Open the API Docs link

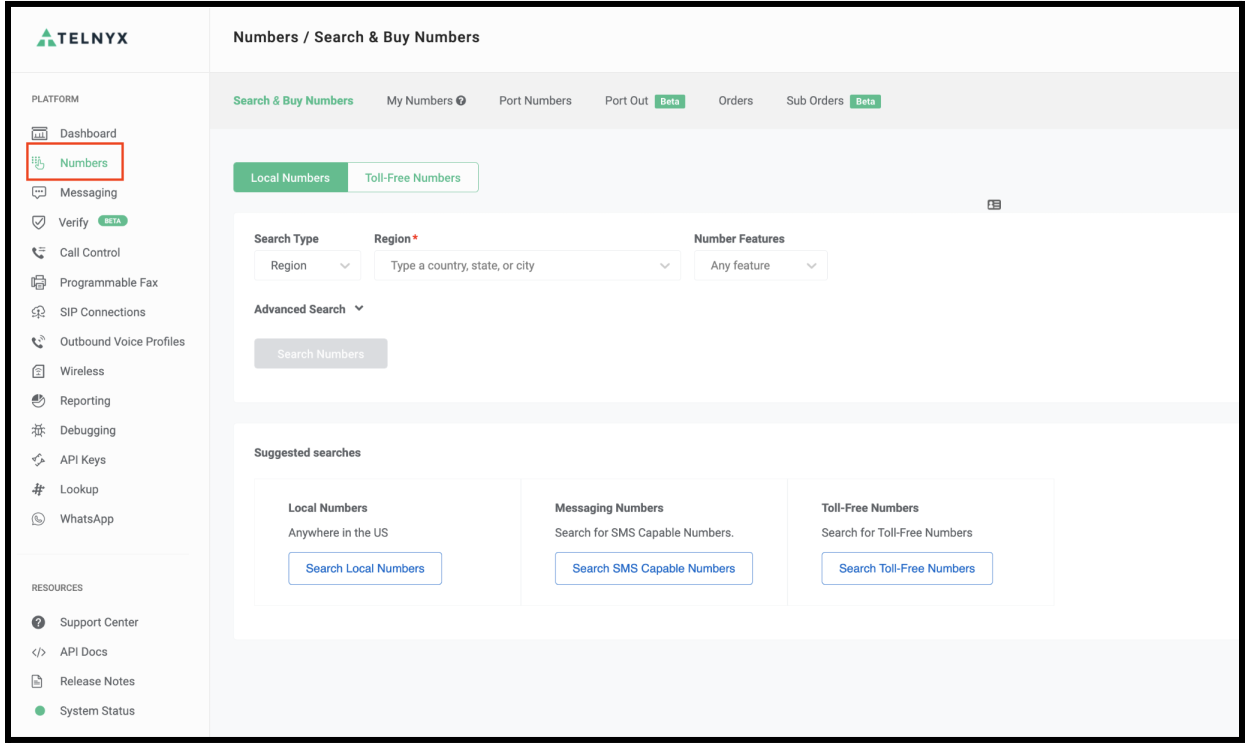[x=84, y=652]
